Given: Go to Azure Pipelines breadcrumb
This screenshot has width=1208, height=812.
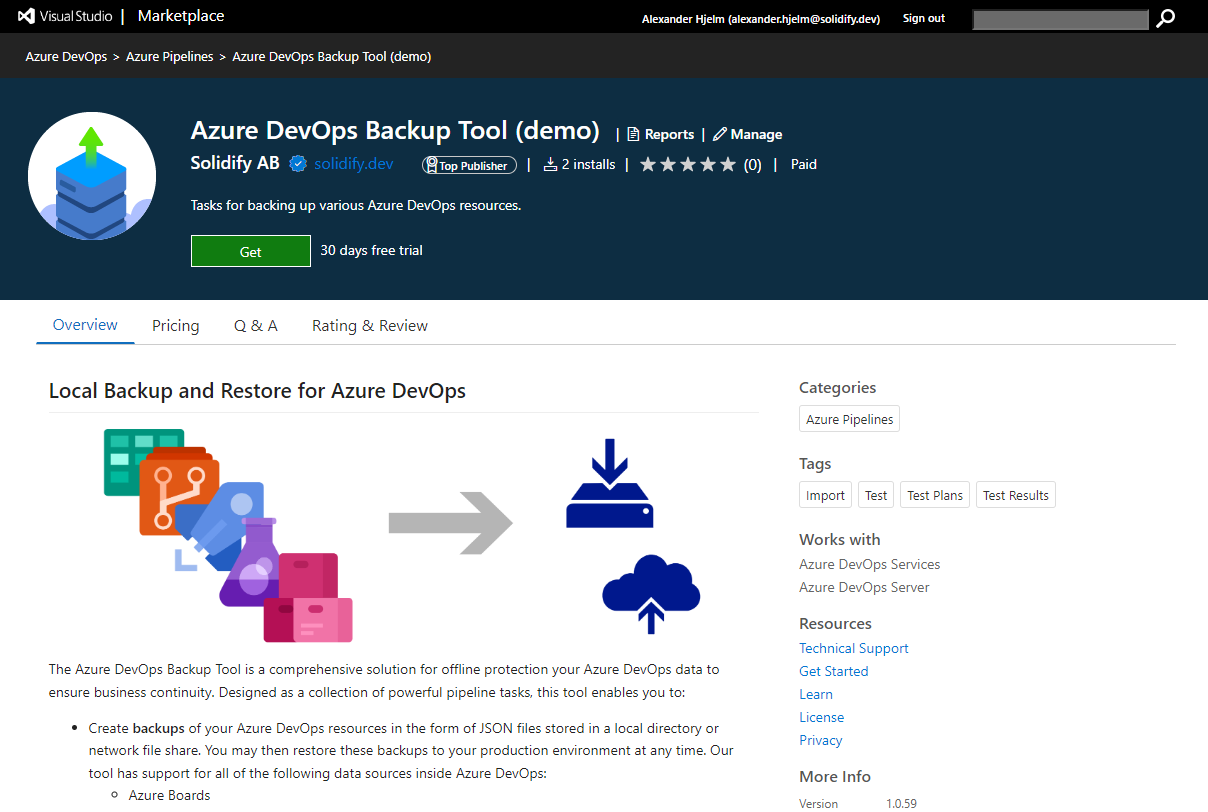Looking at the screenshot, I should 170,57.
